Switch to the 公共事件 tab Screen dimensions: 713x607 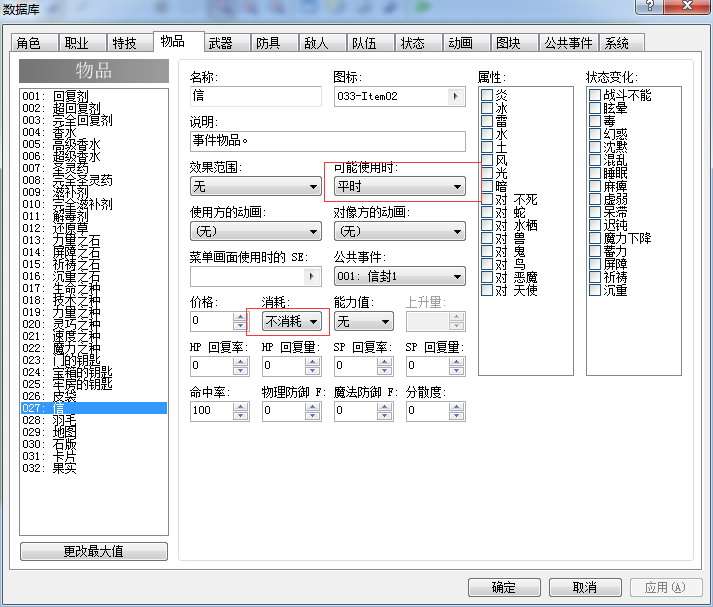pyautogui.click(x=568, y=43)
